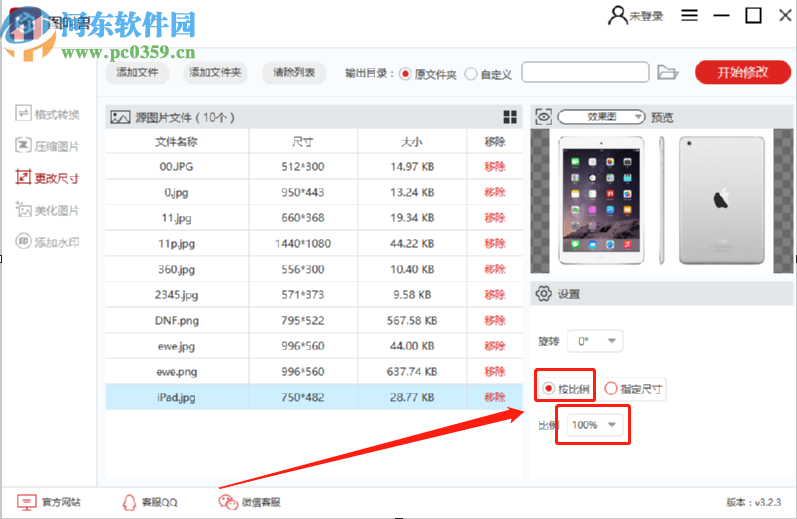Select the 0.jpg file name

click(x=176, y=192)
